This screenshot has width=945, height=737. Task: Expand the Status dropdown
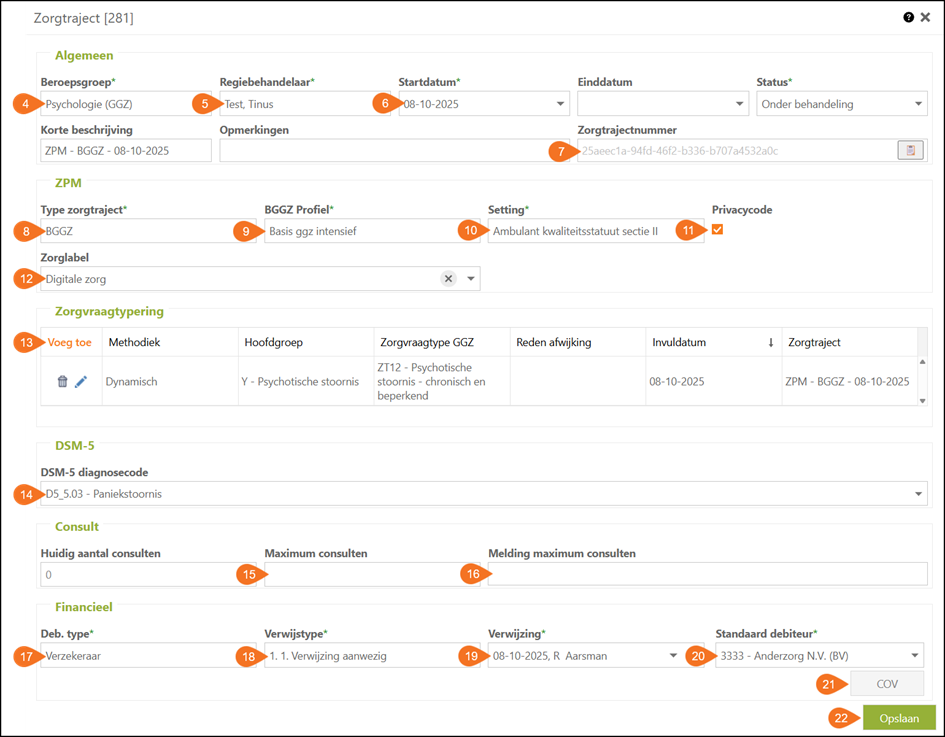coord(918,104)
